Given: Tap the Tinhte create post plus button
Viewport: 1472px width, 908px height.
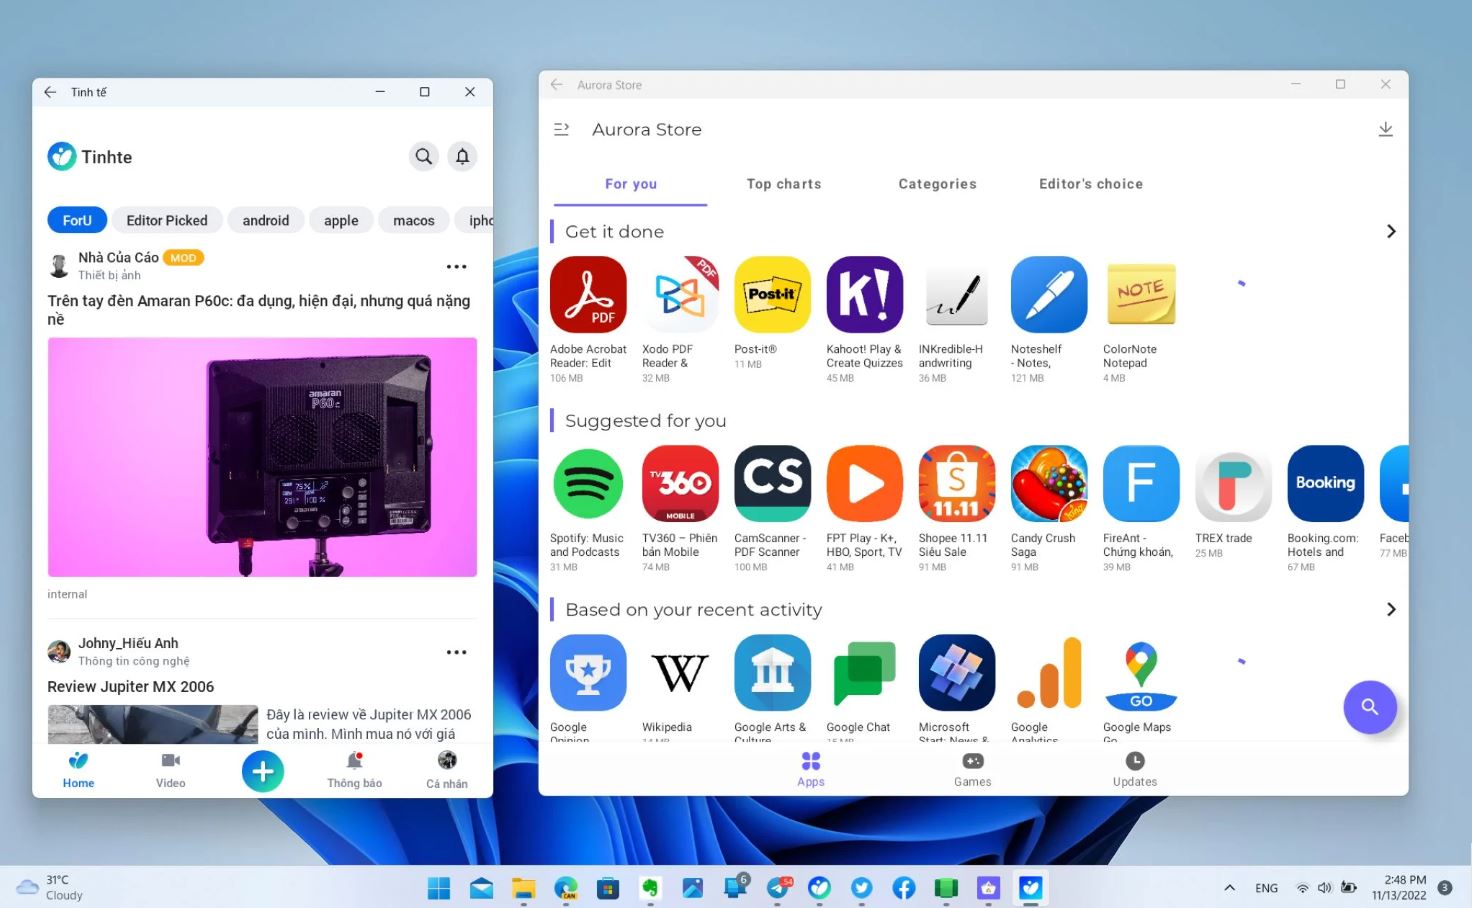Looking at the screenshot, I should [x=263, y=771].
